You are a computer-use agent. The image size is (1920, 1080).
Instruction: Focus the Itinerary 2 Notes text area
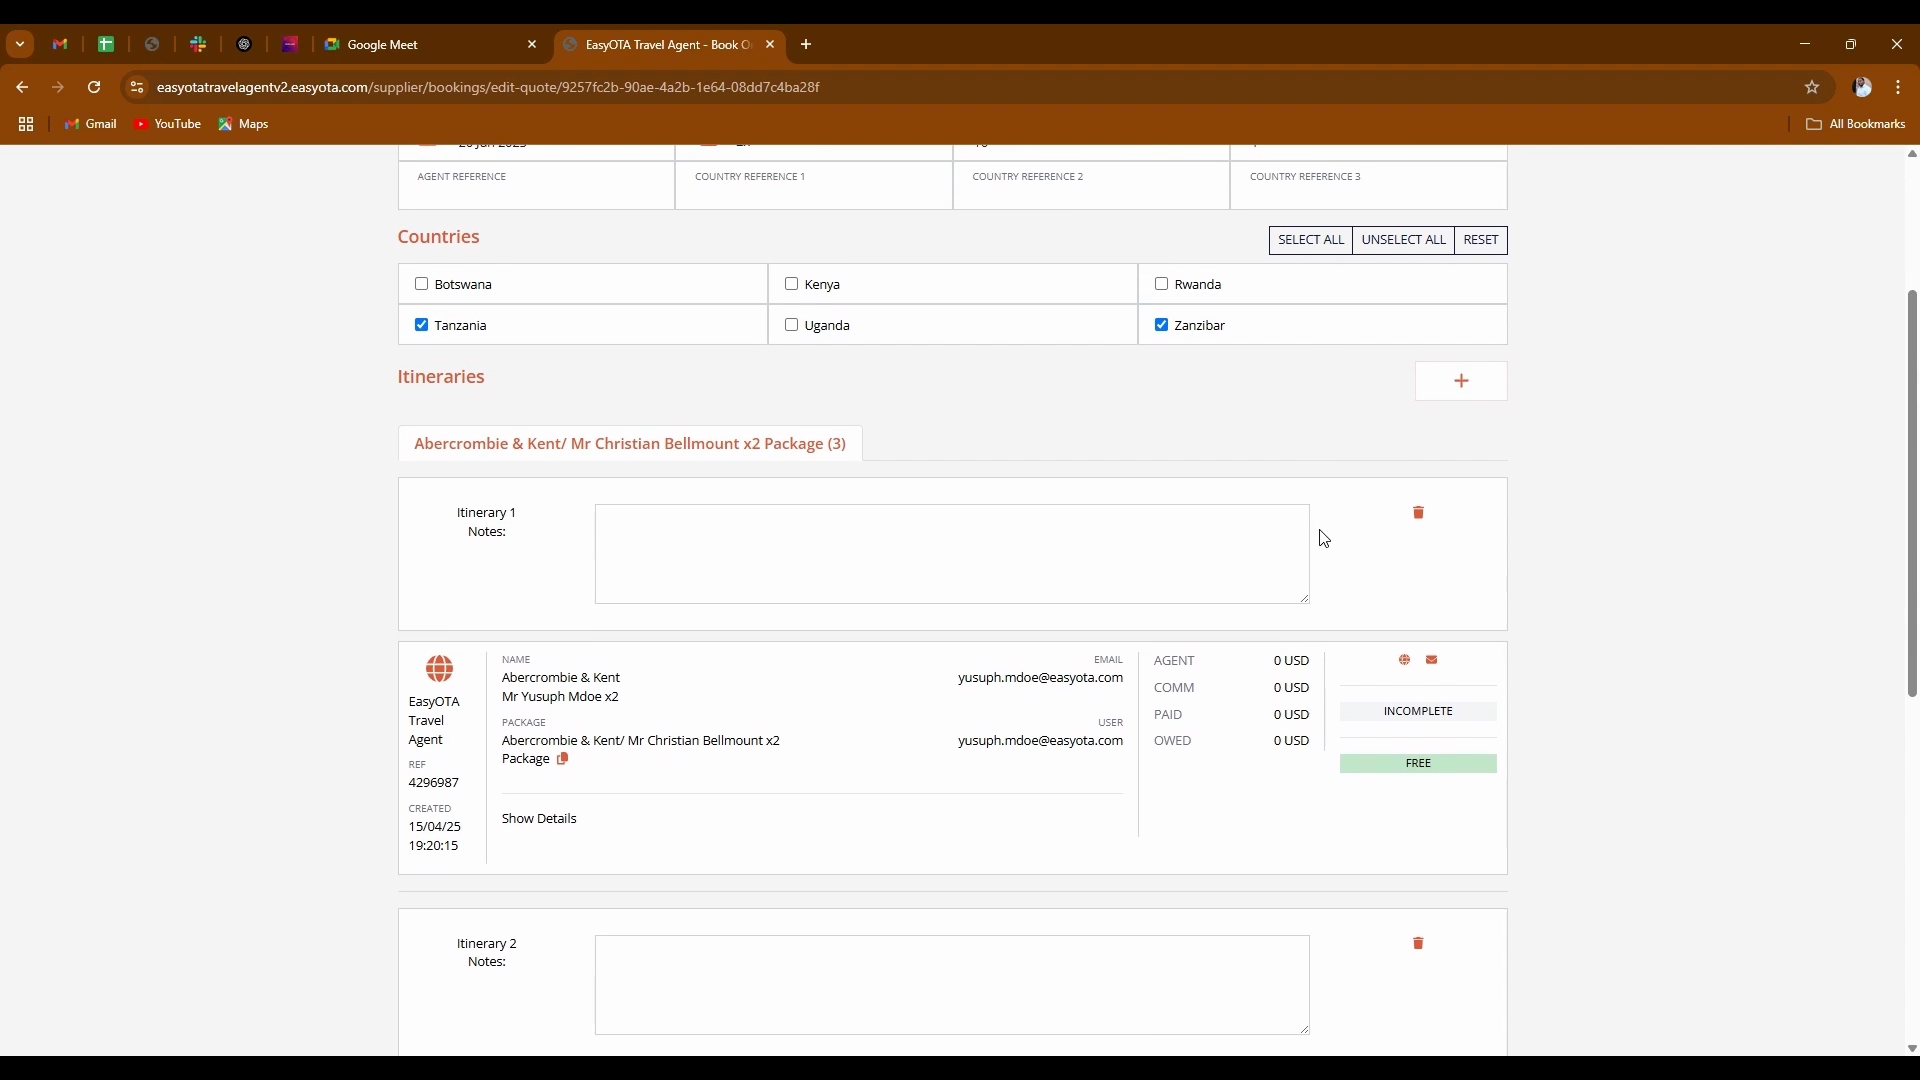pos(952,986)
